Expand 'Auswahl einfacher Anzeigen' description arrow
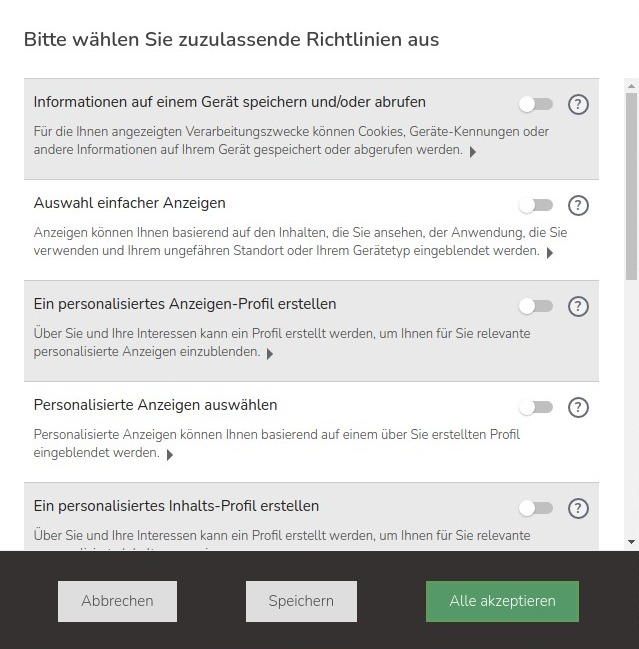The width and height of the screenshot is (639, 649). tap(550, 253)
